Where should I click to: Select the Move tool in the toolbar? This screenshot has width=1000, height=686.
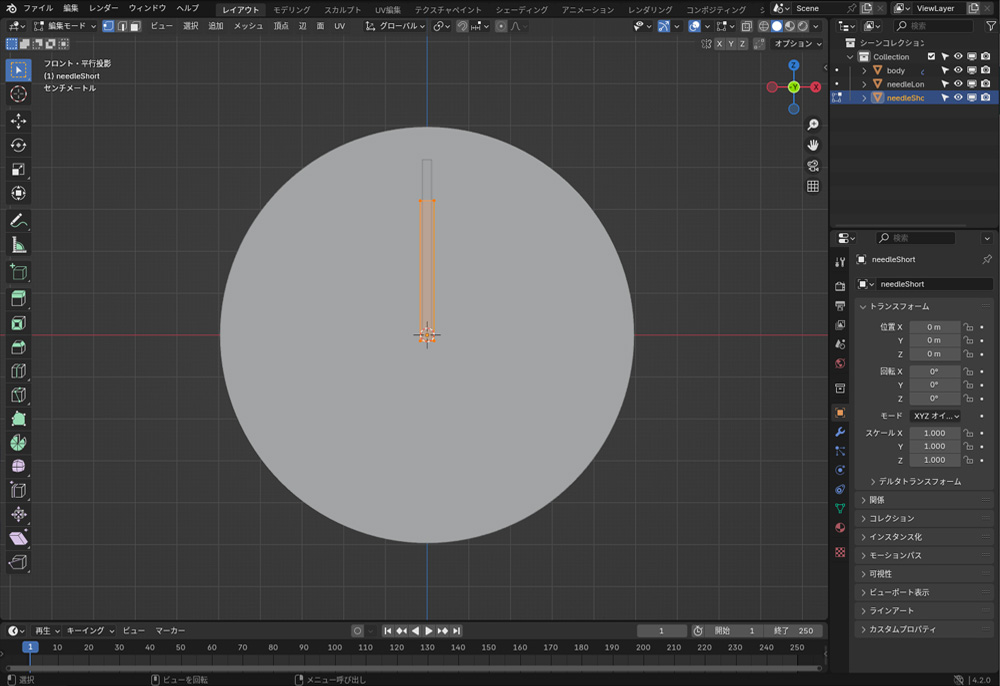(18, 121)
